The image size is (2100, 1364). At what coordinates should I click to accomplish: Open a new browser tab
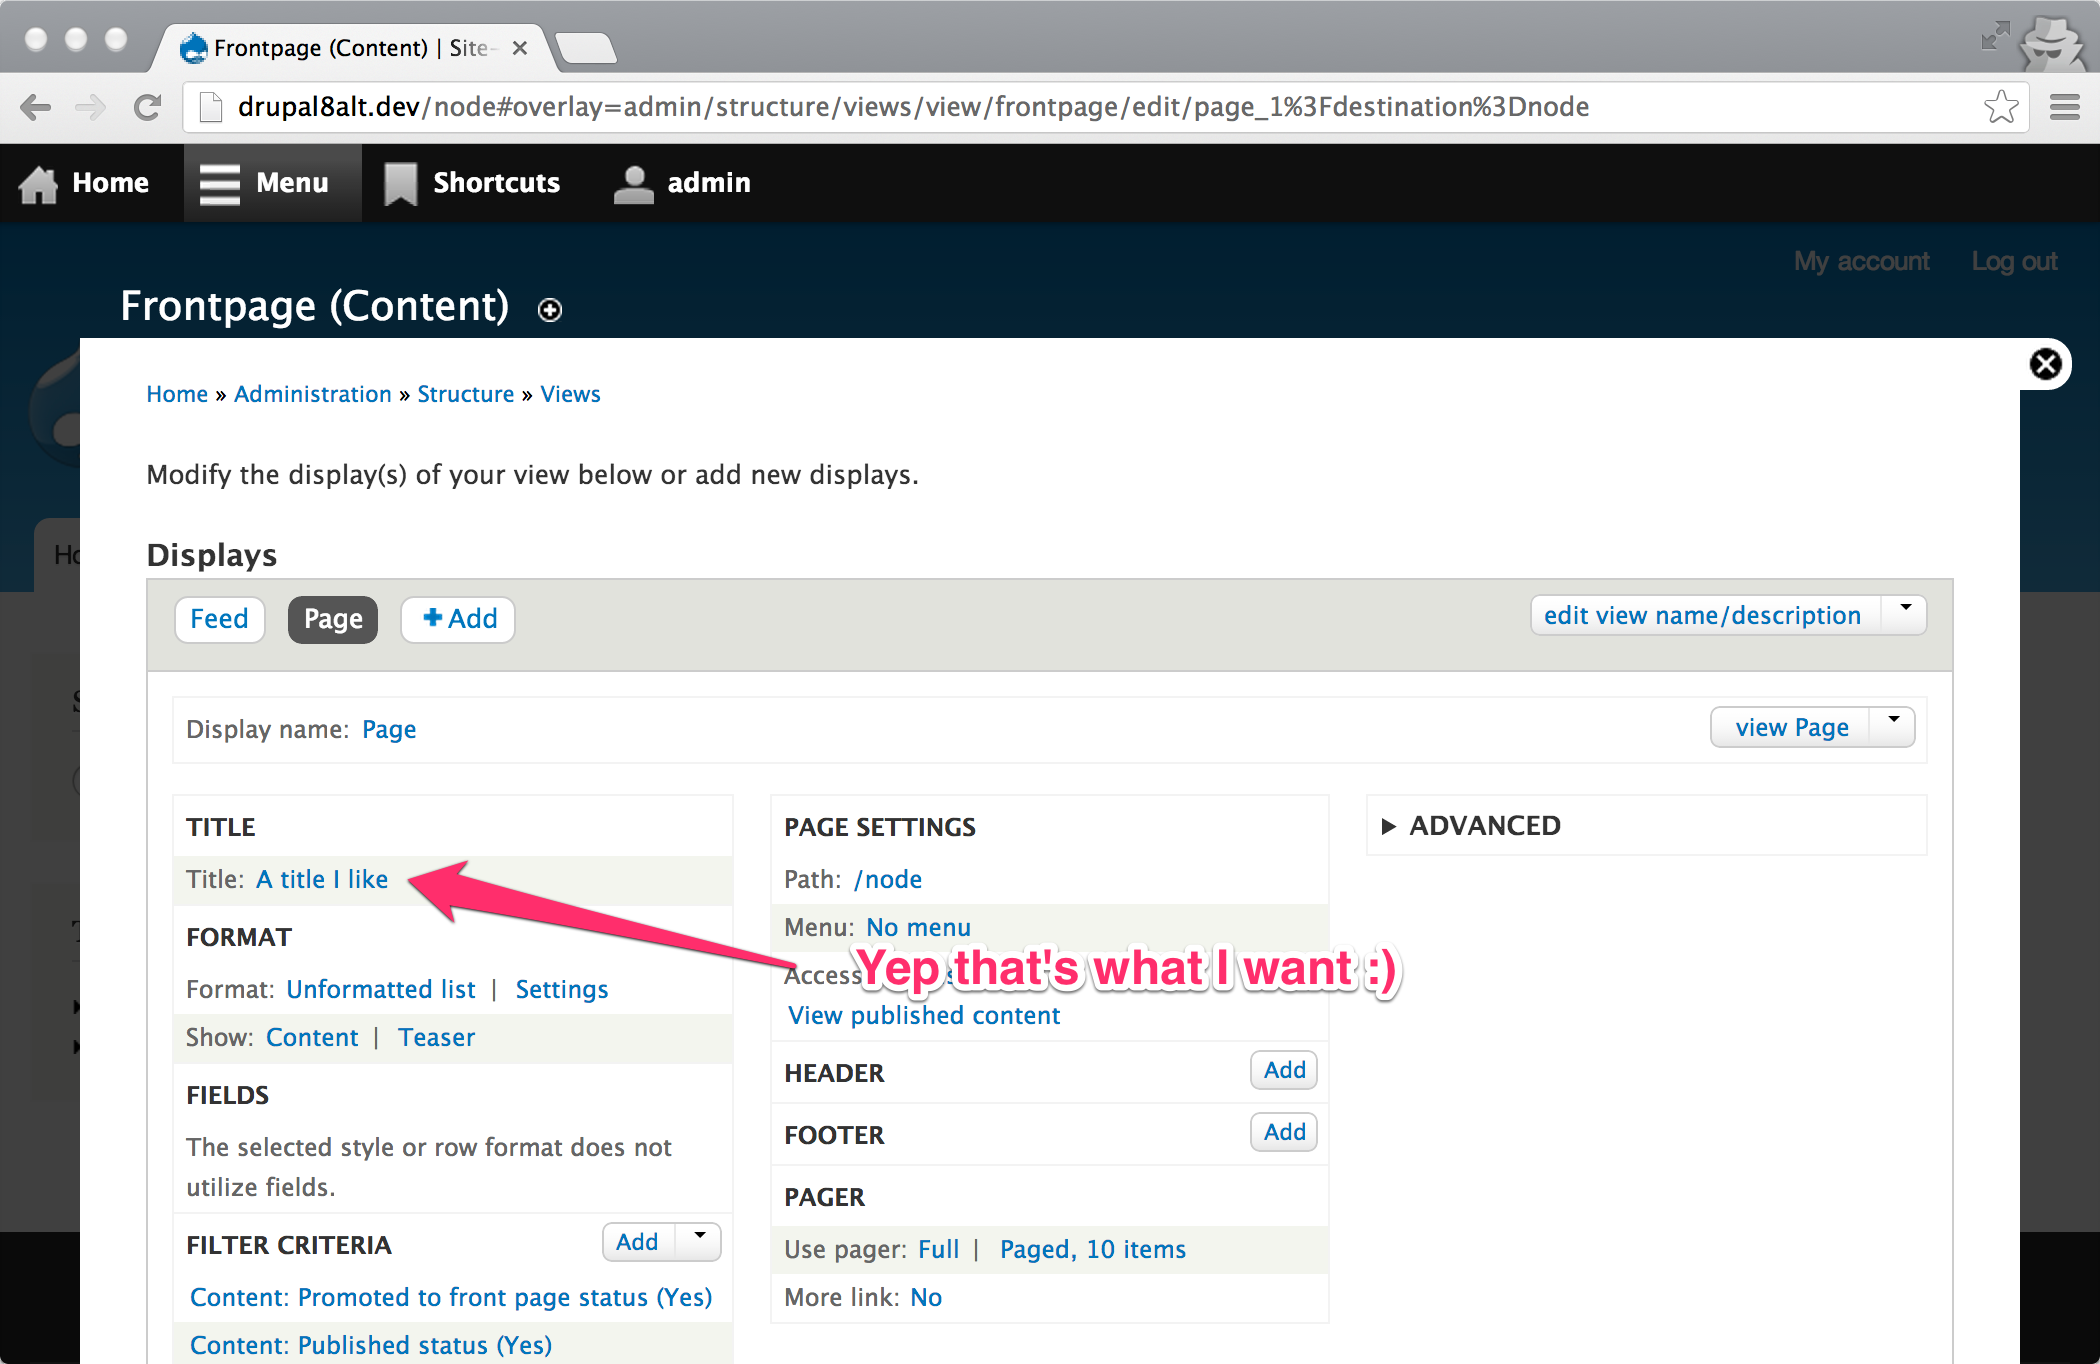coord(586,48)
